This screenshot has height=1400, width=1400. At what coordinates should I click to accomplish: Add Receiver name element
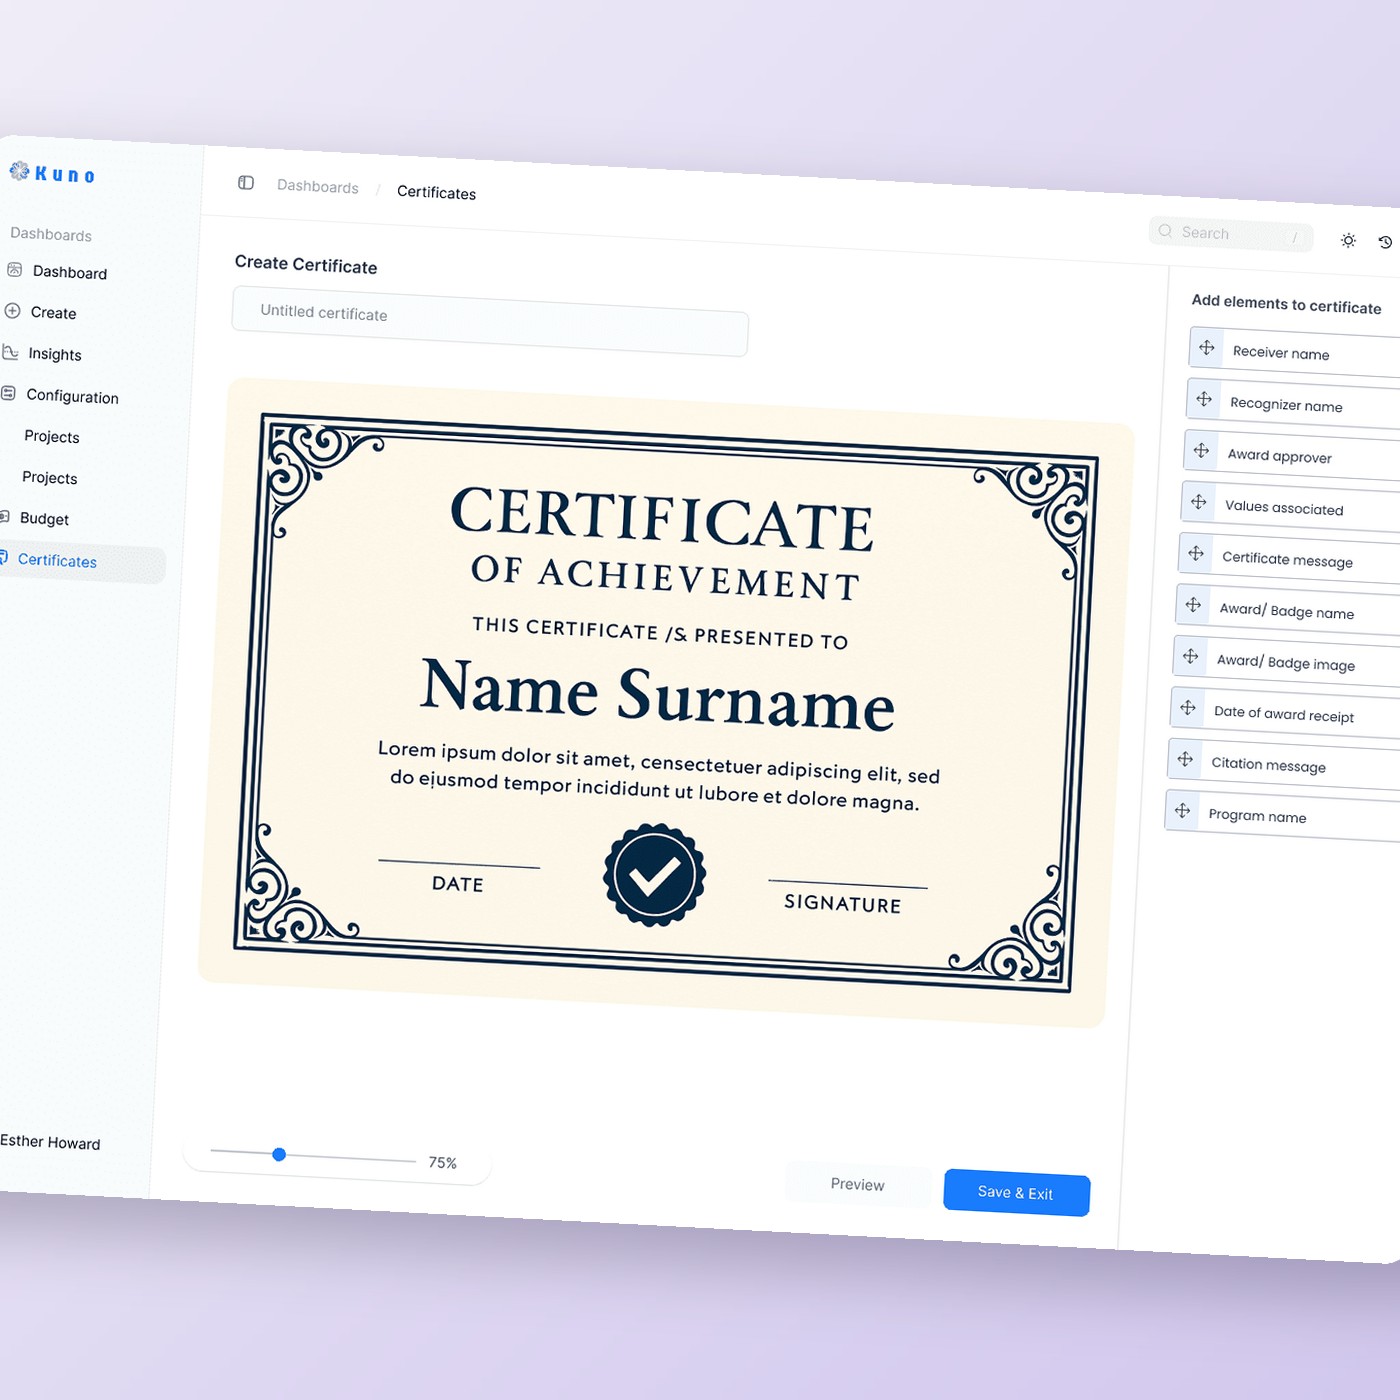pyautogui.click(x=1295, y=352)
